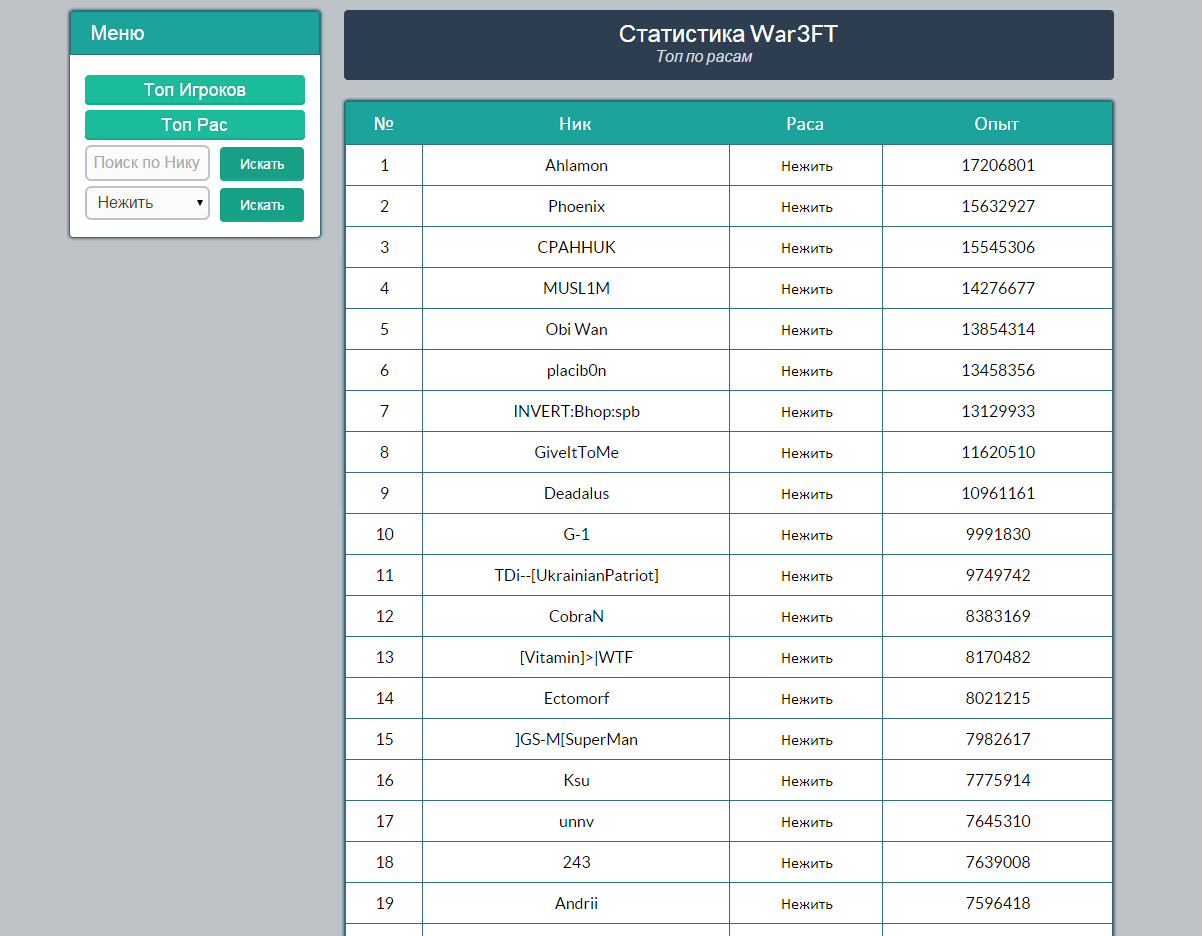Select nickname unnv
This screenshot has width=1202, height=936.
(x=576, y=822)
